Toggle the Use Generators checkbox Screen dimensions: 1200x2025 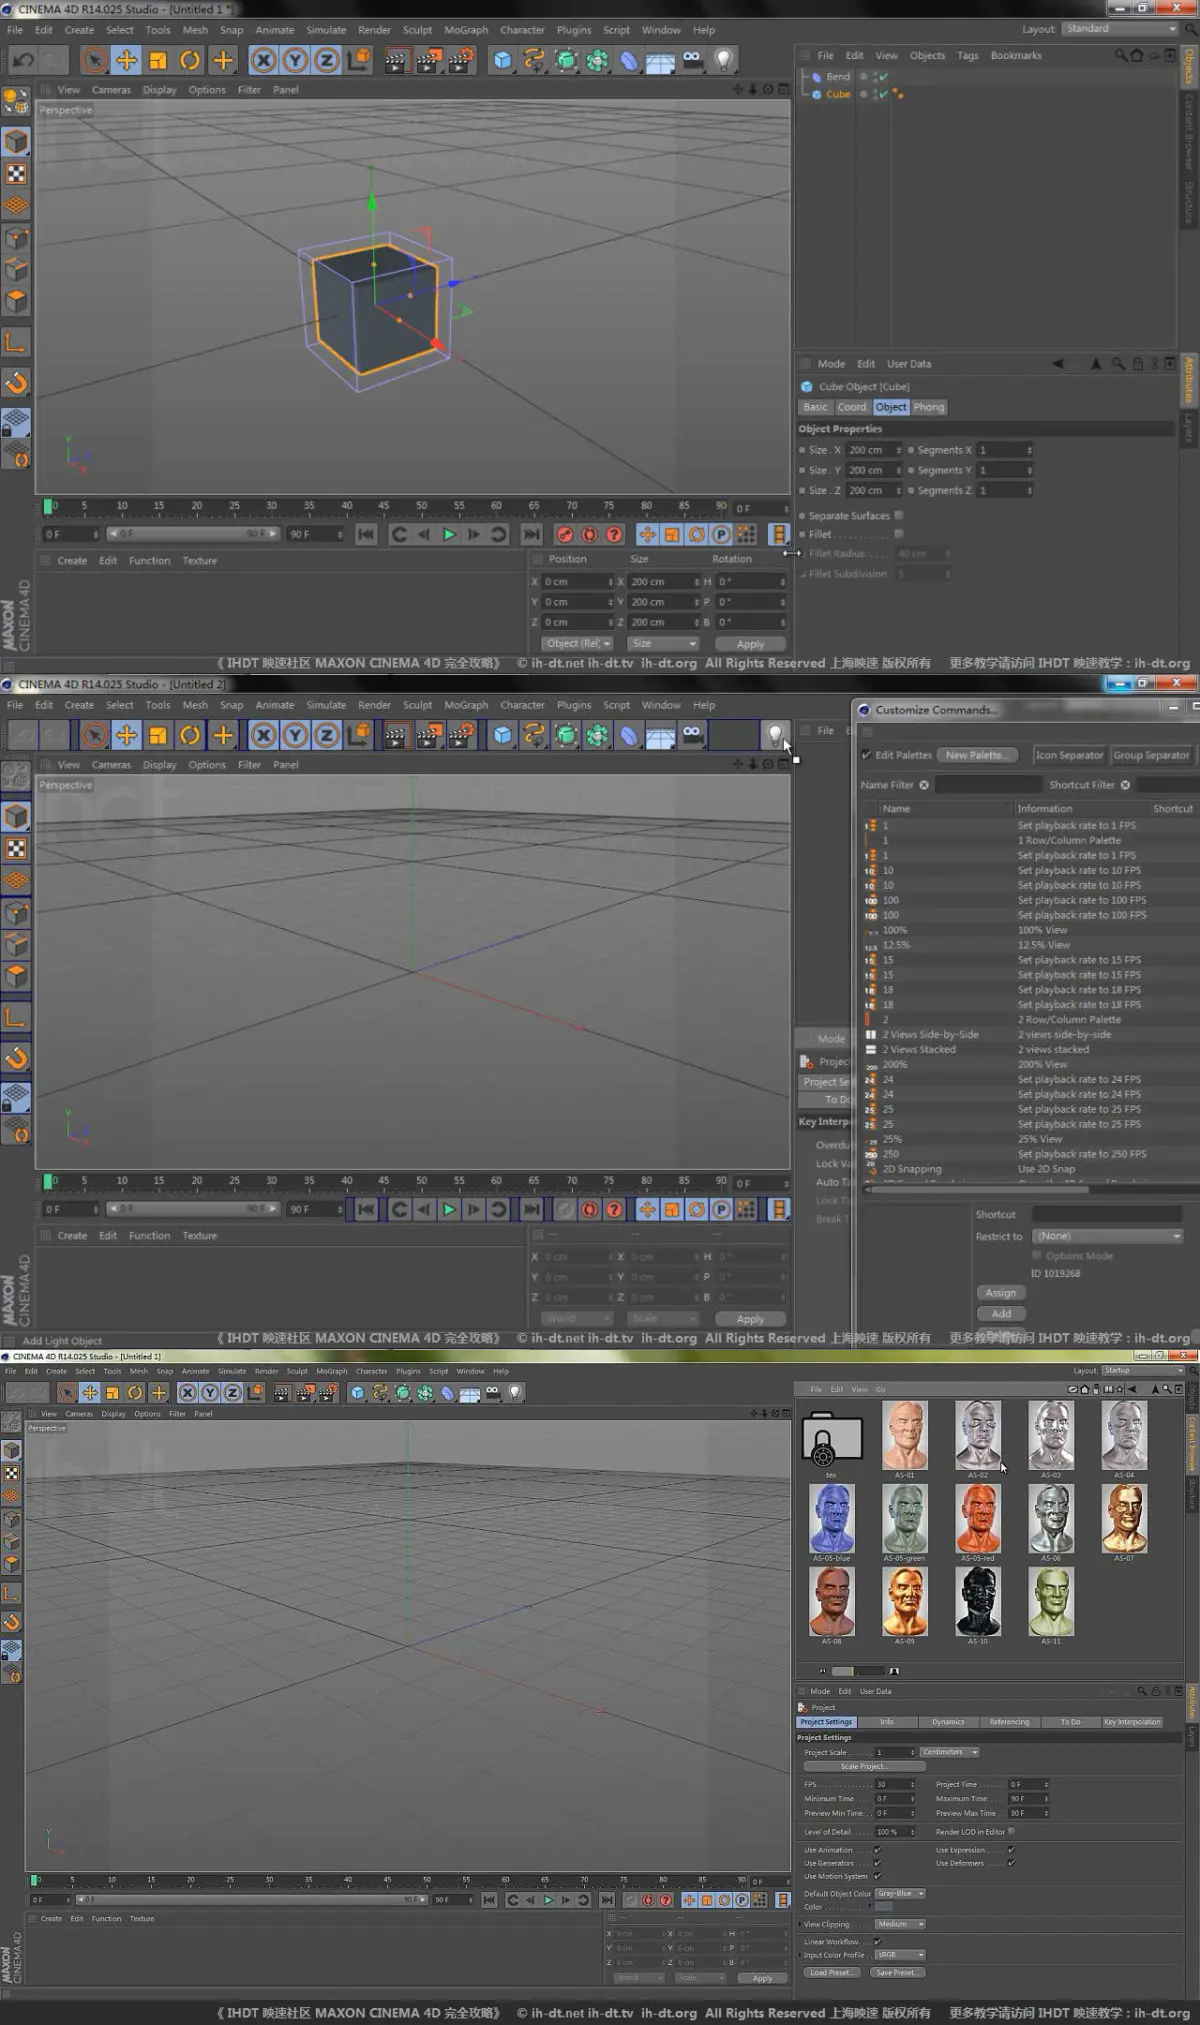click(877, 1863)
